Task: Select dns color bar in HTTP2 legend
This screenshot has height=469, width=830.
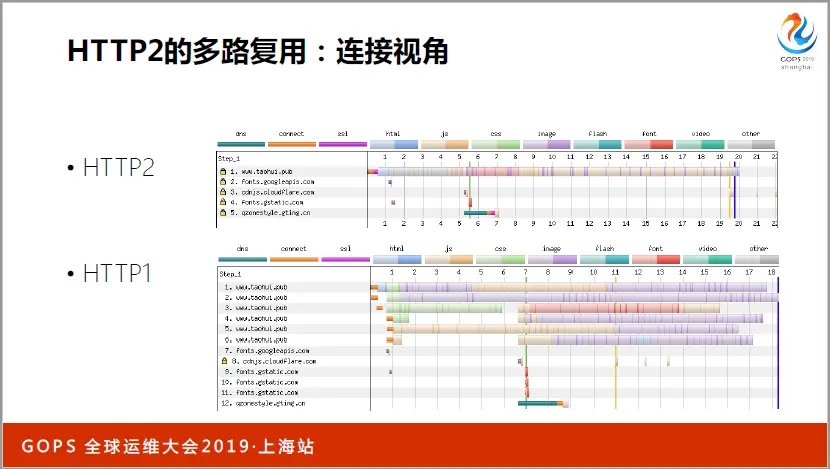Action: [x=241, y=144]
